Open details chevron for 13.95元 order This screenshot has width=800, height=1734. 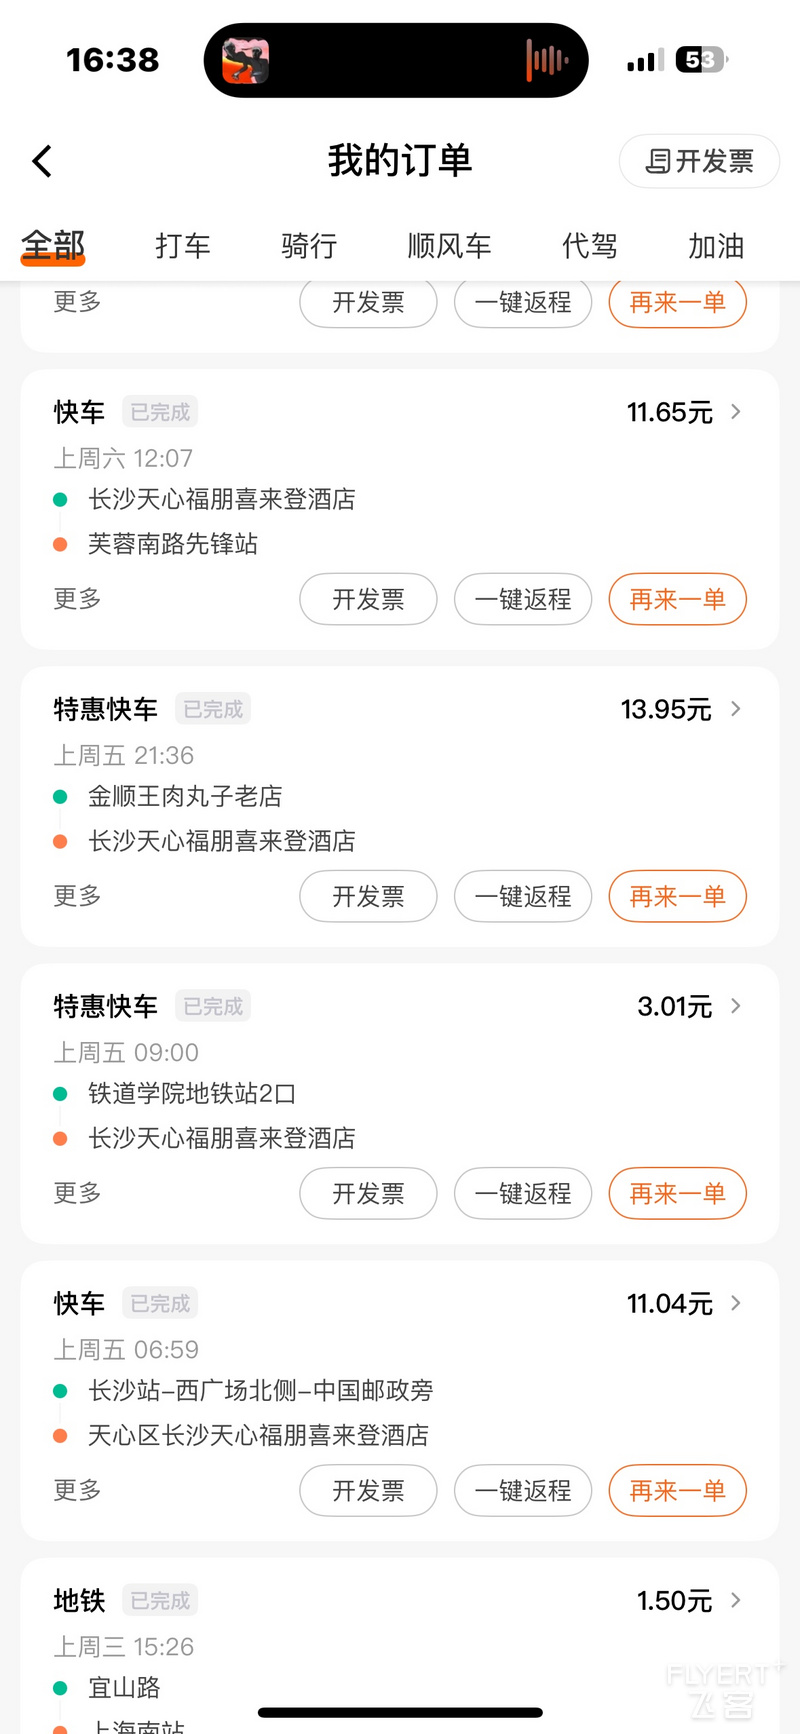736,709
